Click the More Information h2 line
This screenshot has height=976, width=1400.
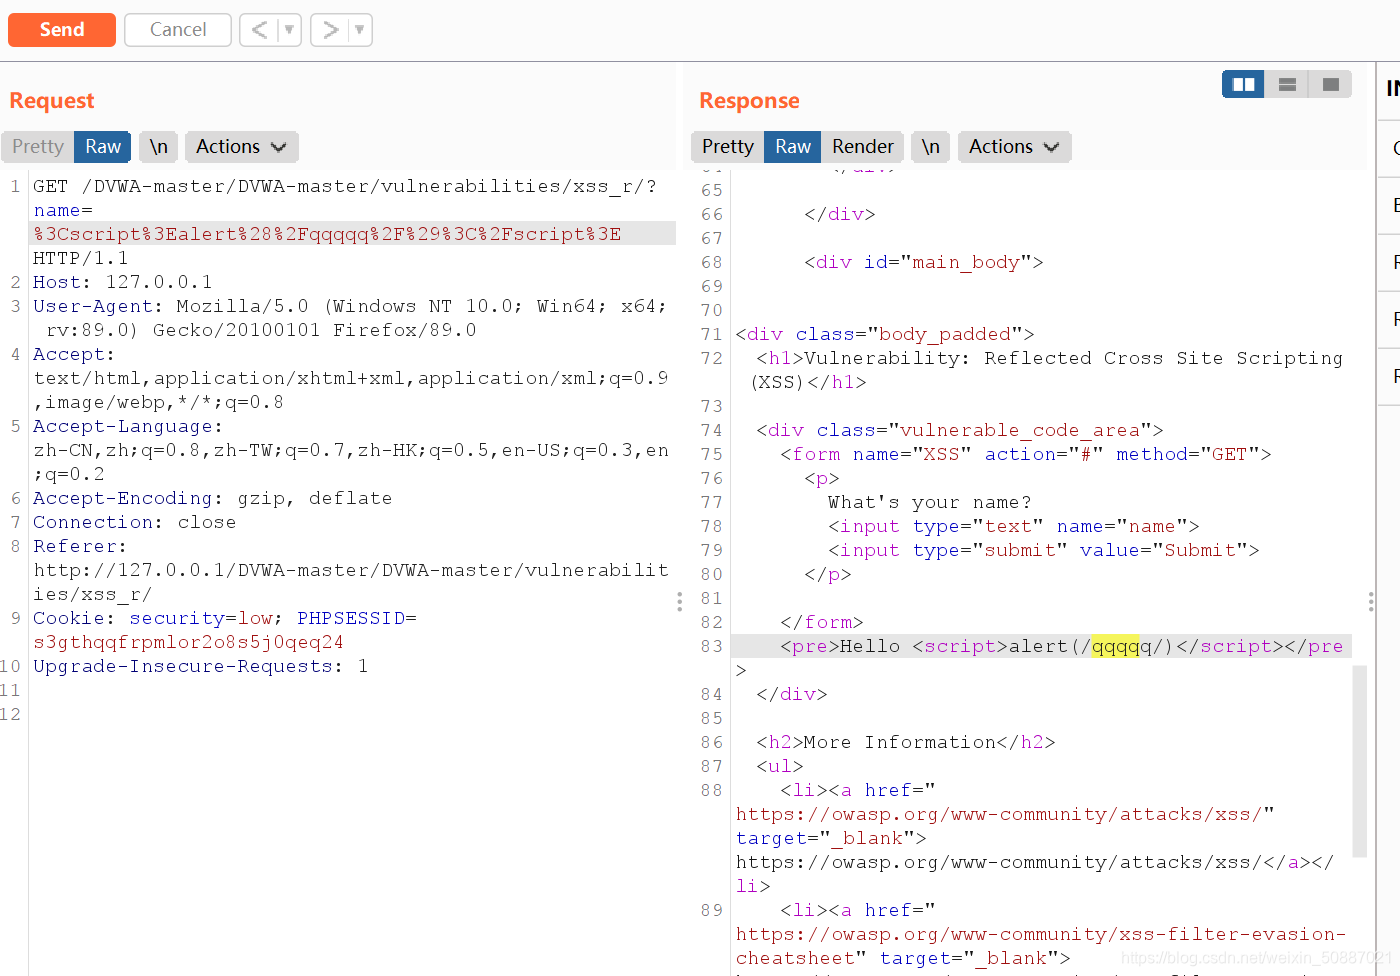[906, 742]
